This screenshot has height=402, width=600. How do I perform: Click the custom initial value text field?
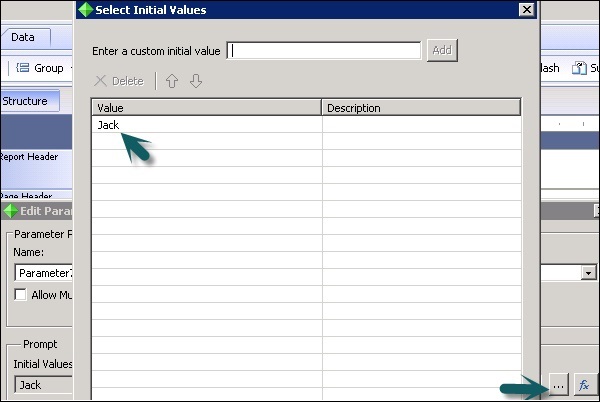[324, 50]
